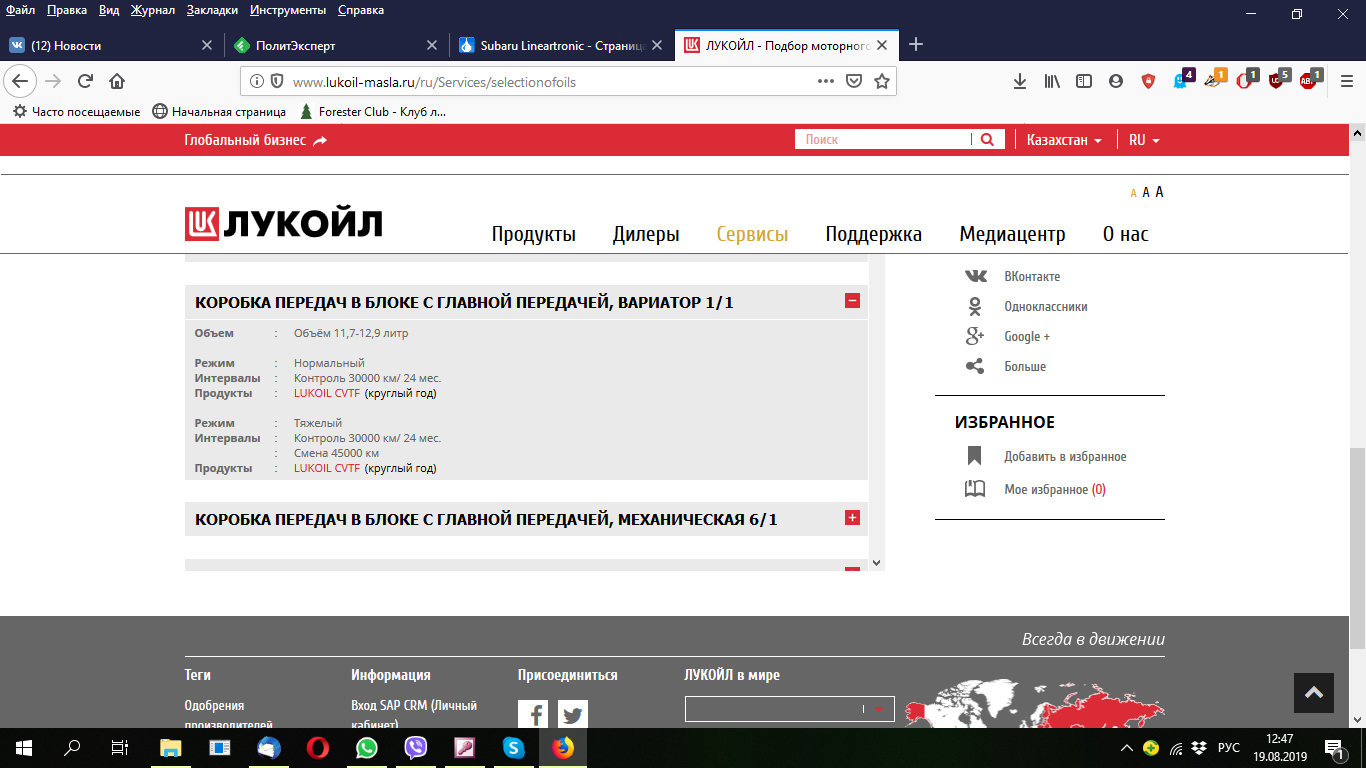Switch to the (12) Новости tab
Image resolution: width=1366 pixels, height=768 pixels.
click(110, 45)
